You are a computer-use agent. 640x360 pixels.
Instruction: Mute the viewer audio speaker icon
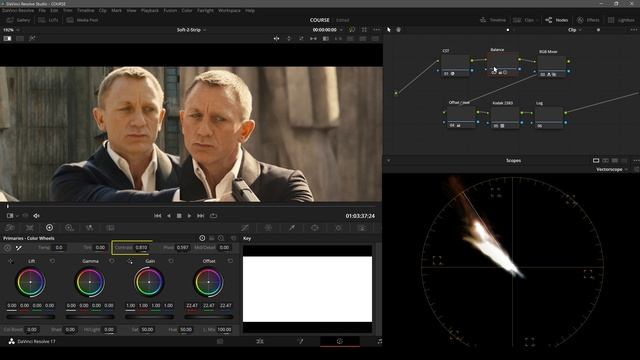36,216
